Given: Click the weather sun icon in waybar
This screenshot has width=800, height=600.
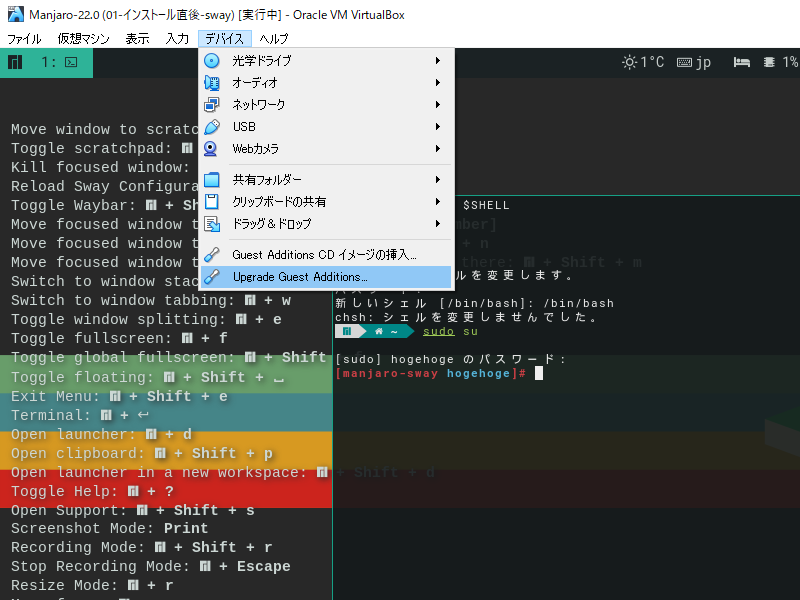Looking at the screenshot, I should tap(630, 62).
